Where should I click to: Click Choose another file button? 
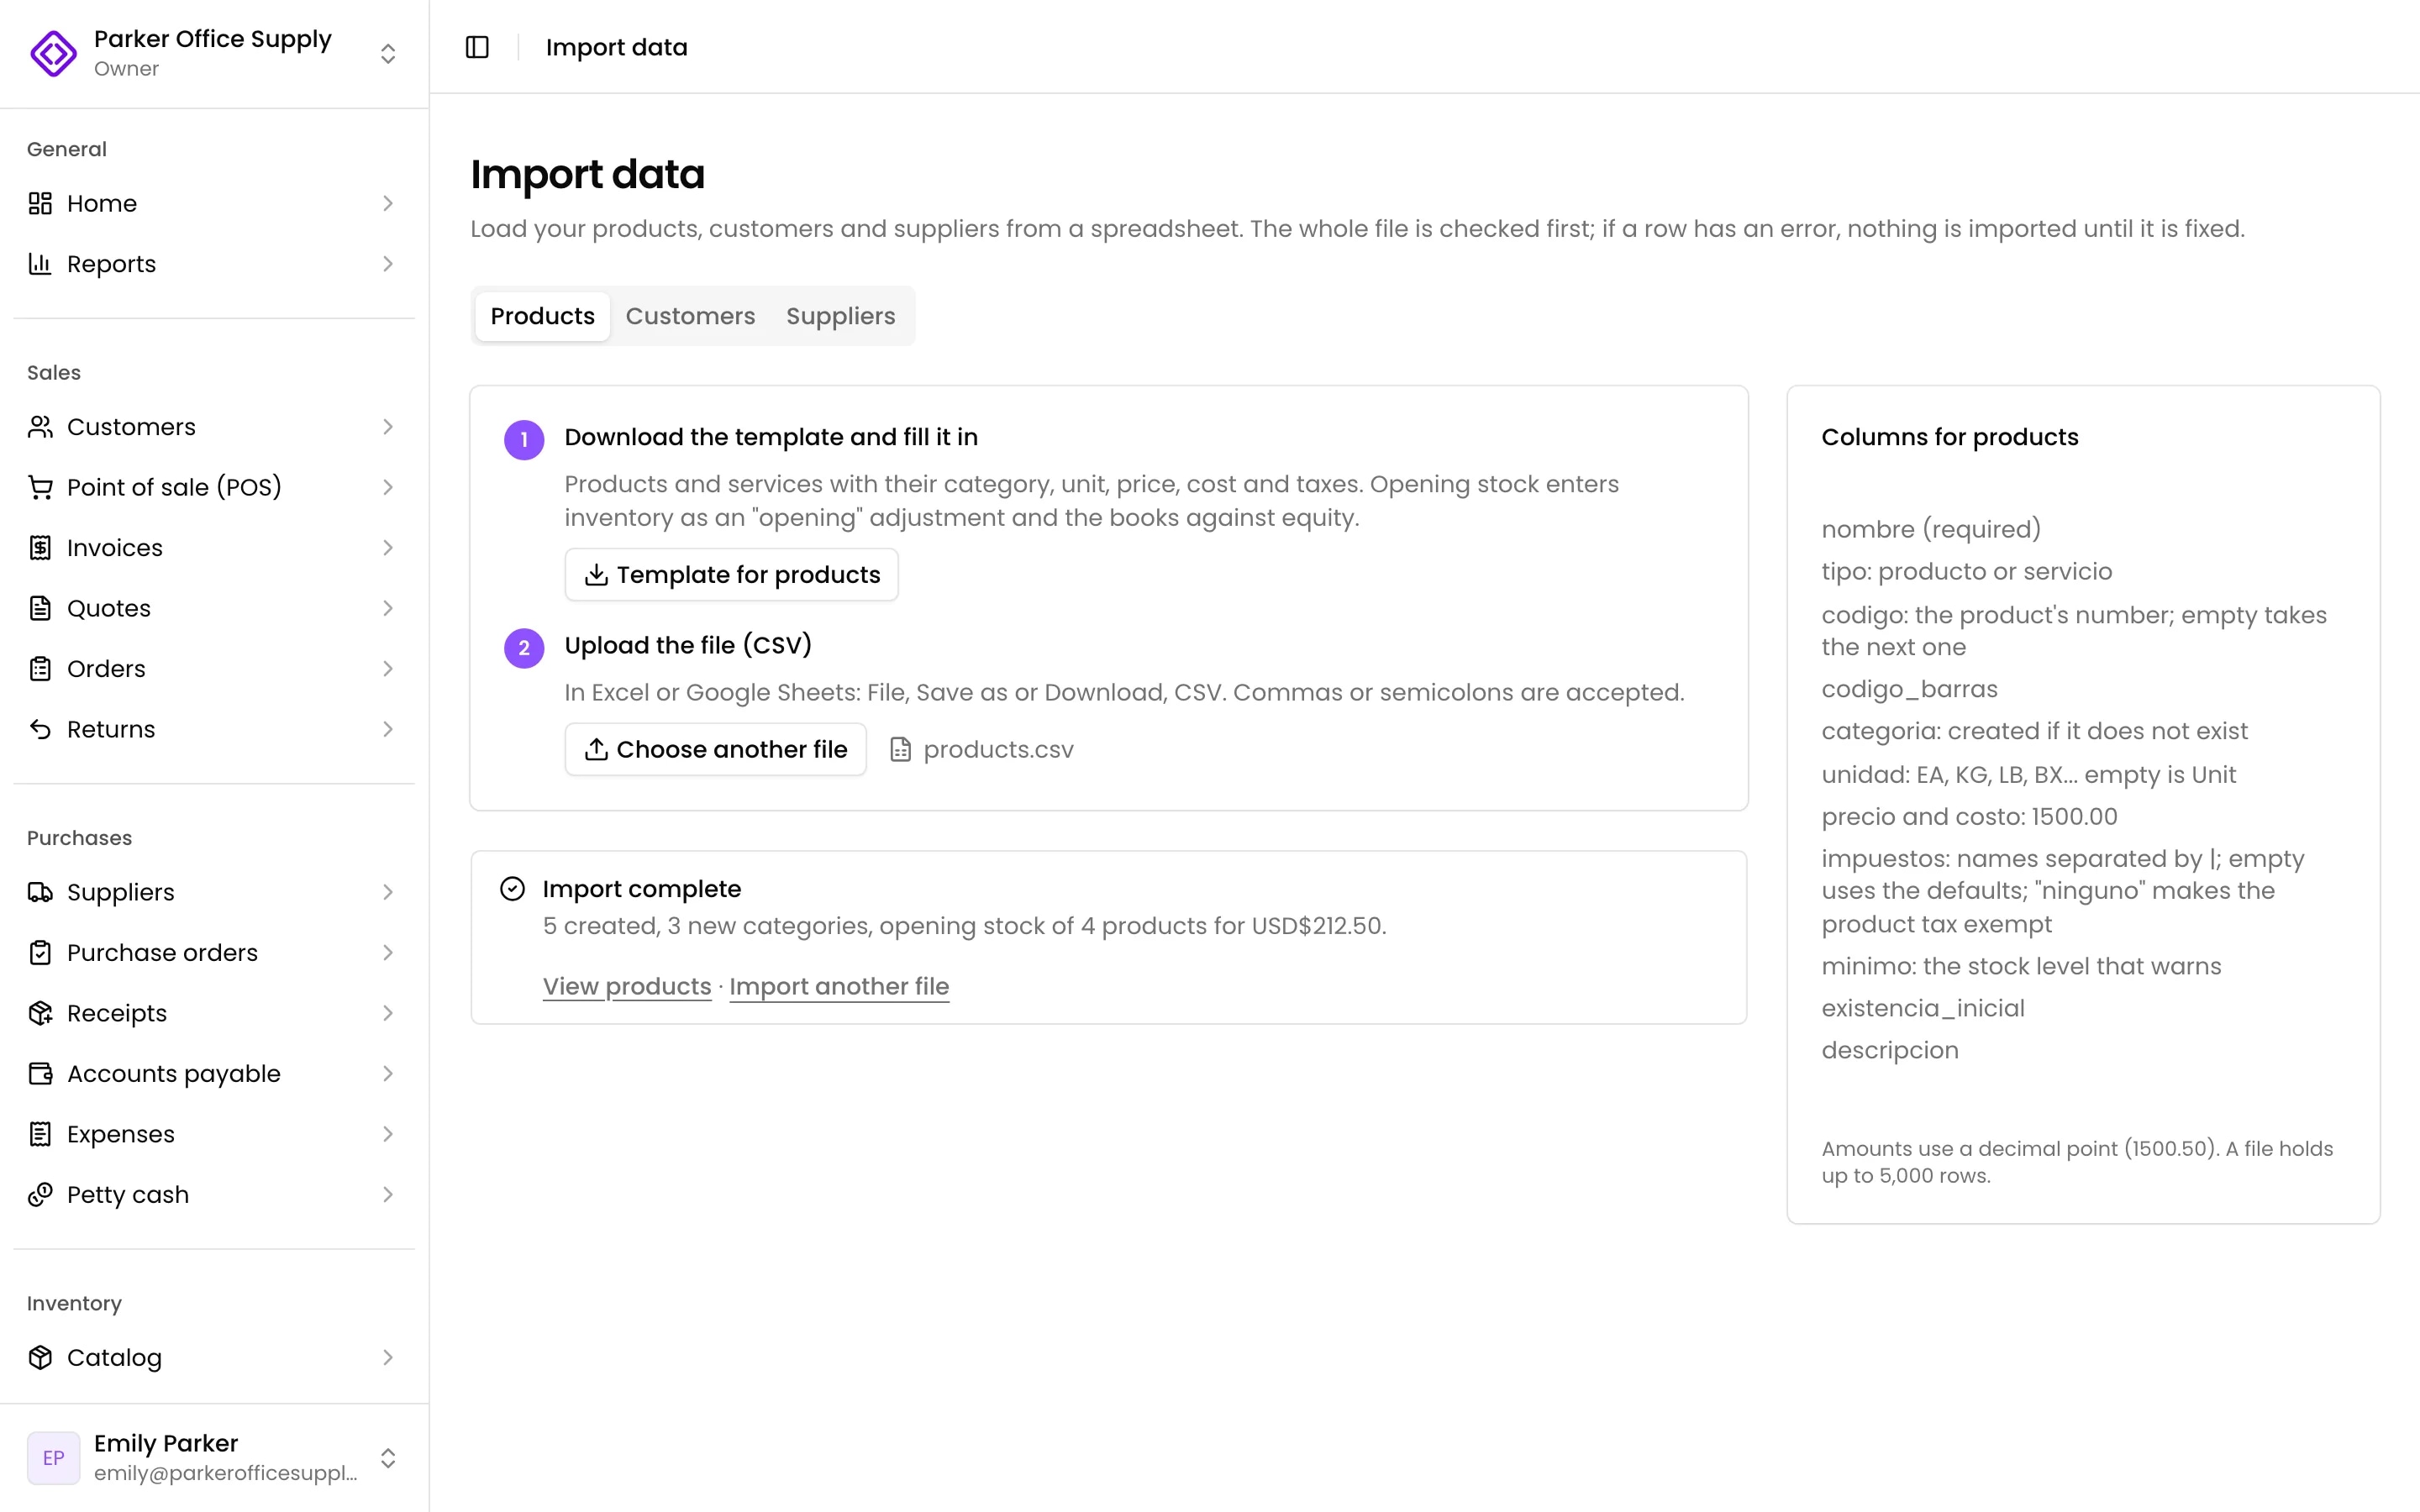715,749
